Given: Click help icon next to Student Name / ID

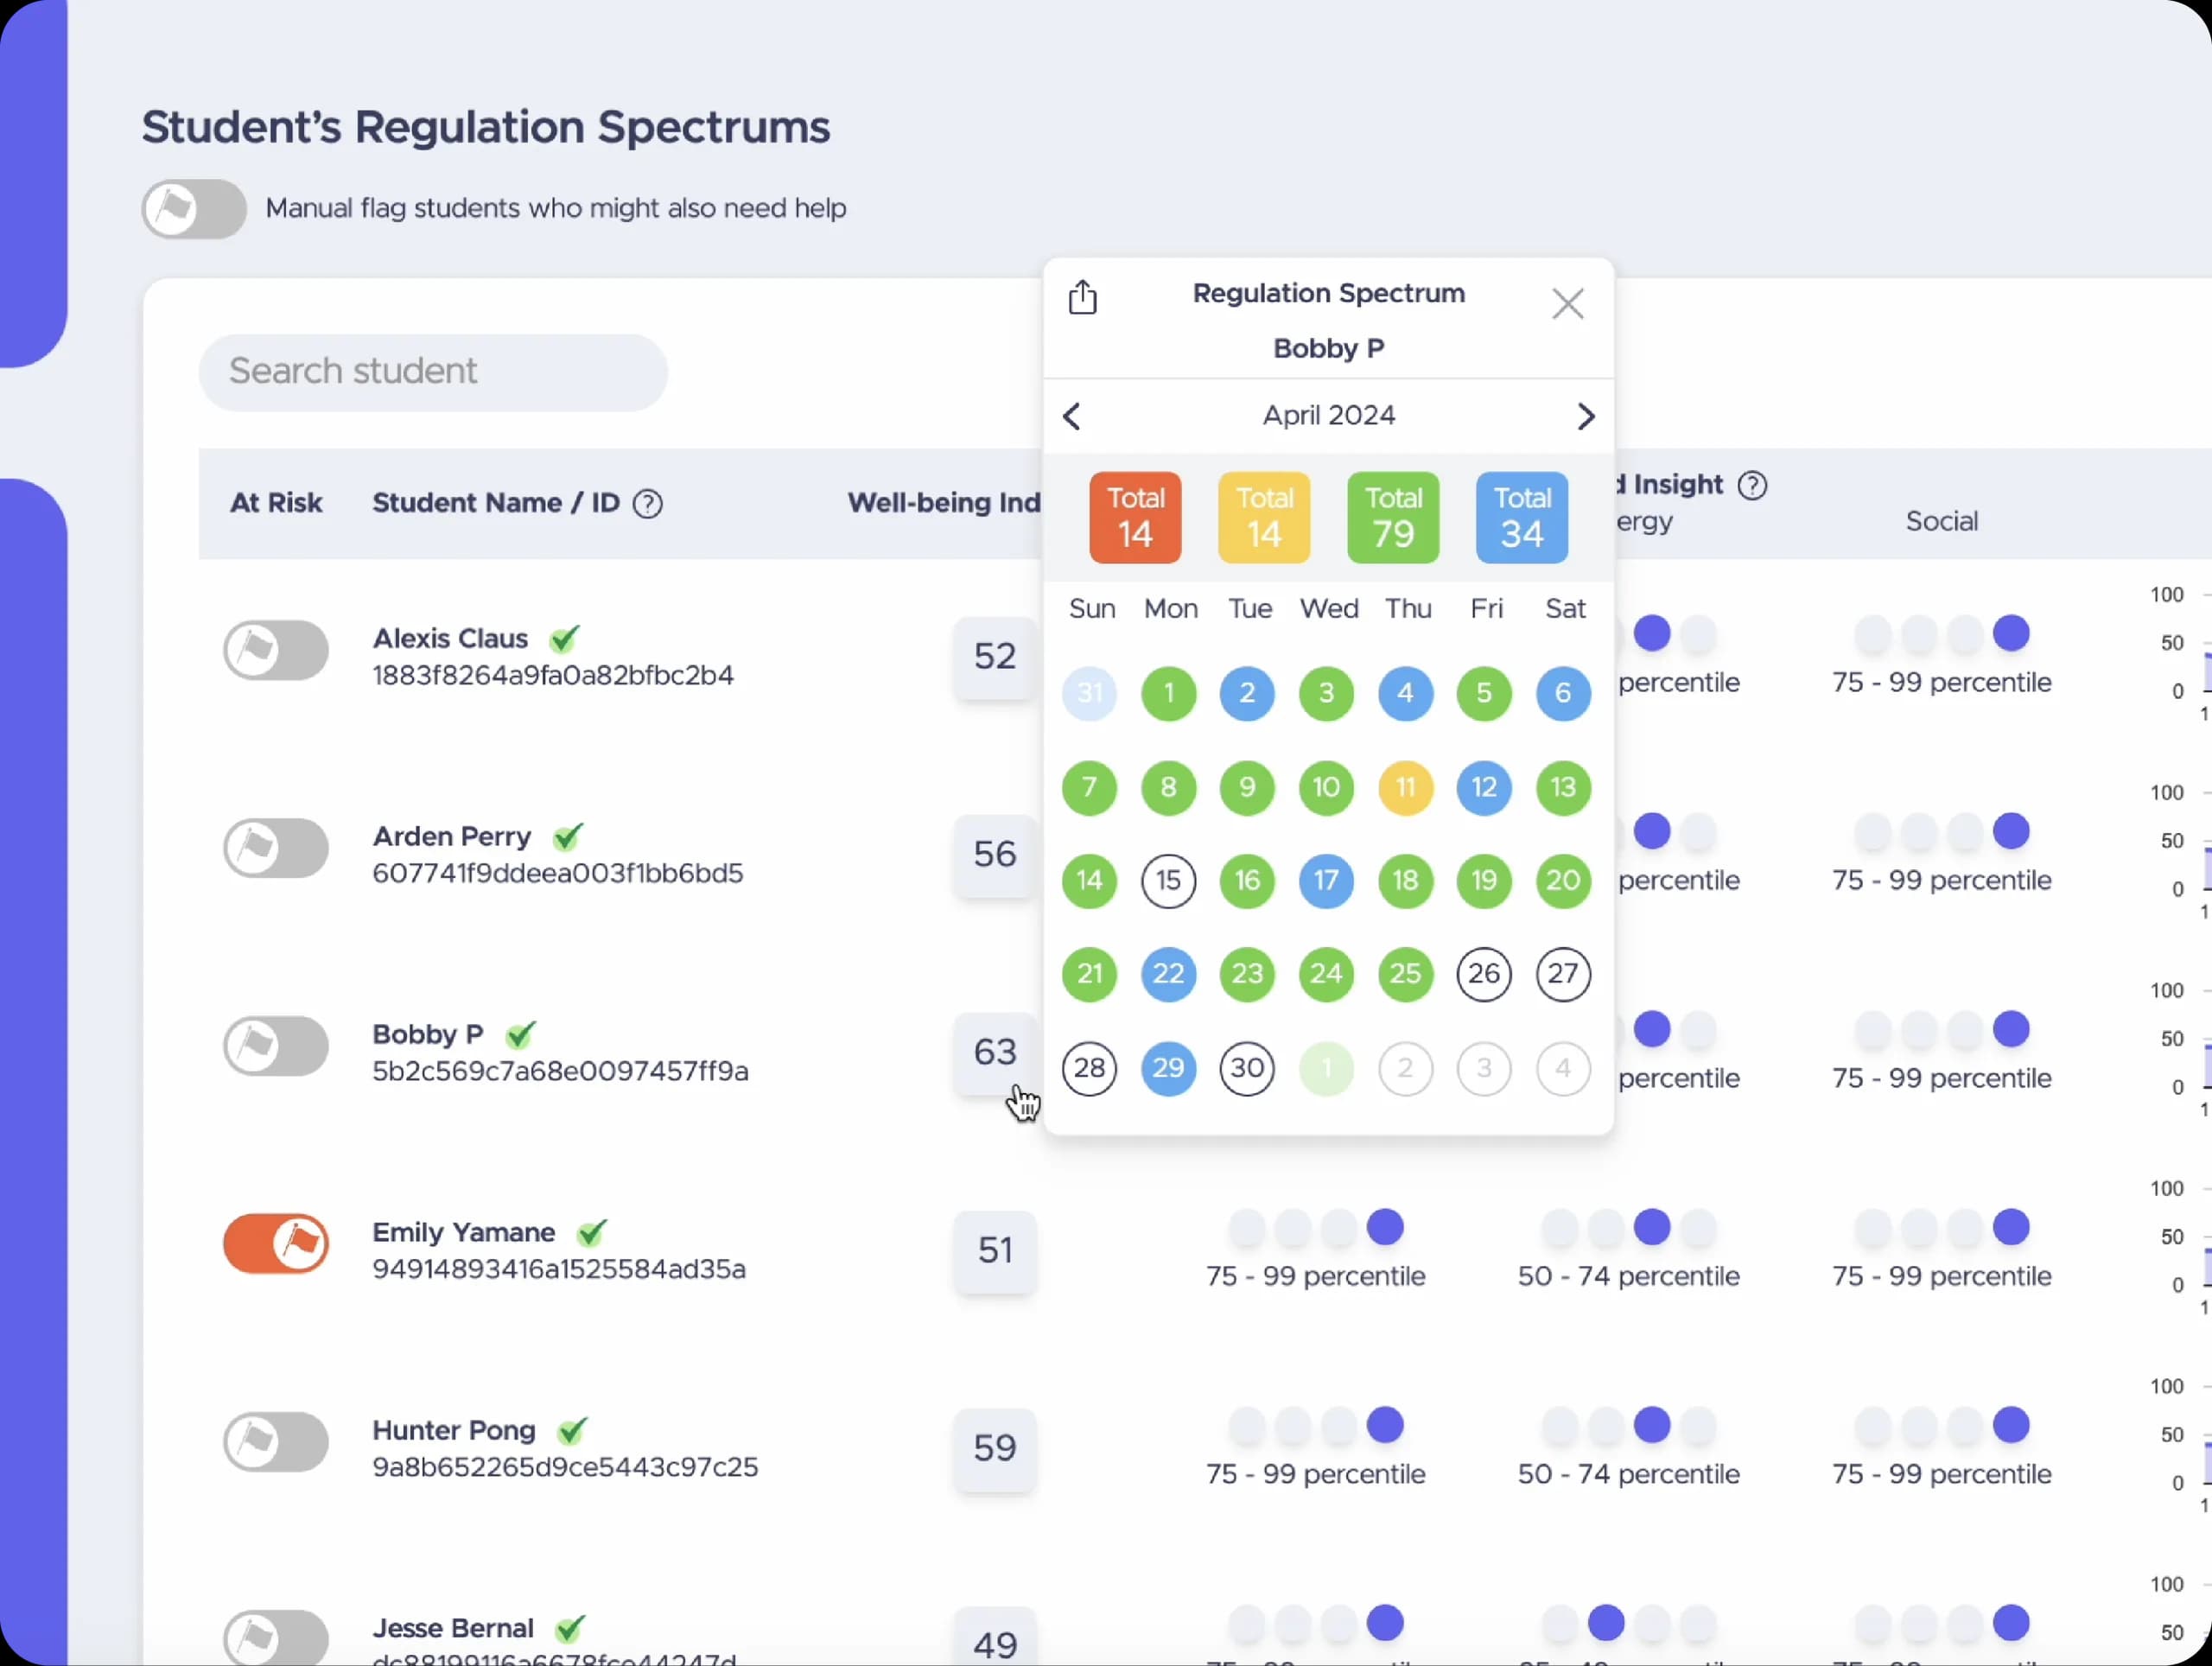Looking at the screenshot, I should pyautogui.click(x=648, y=504).
